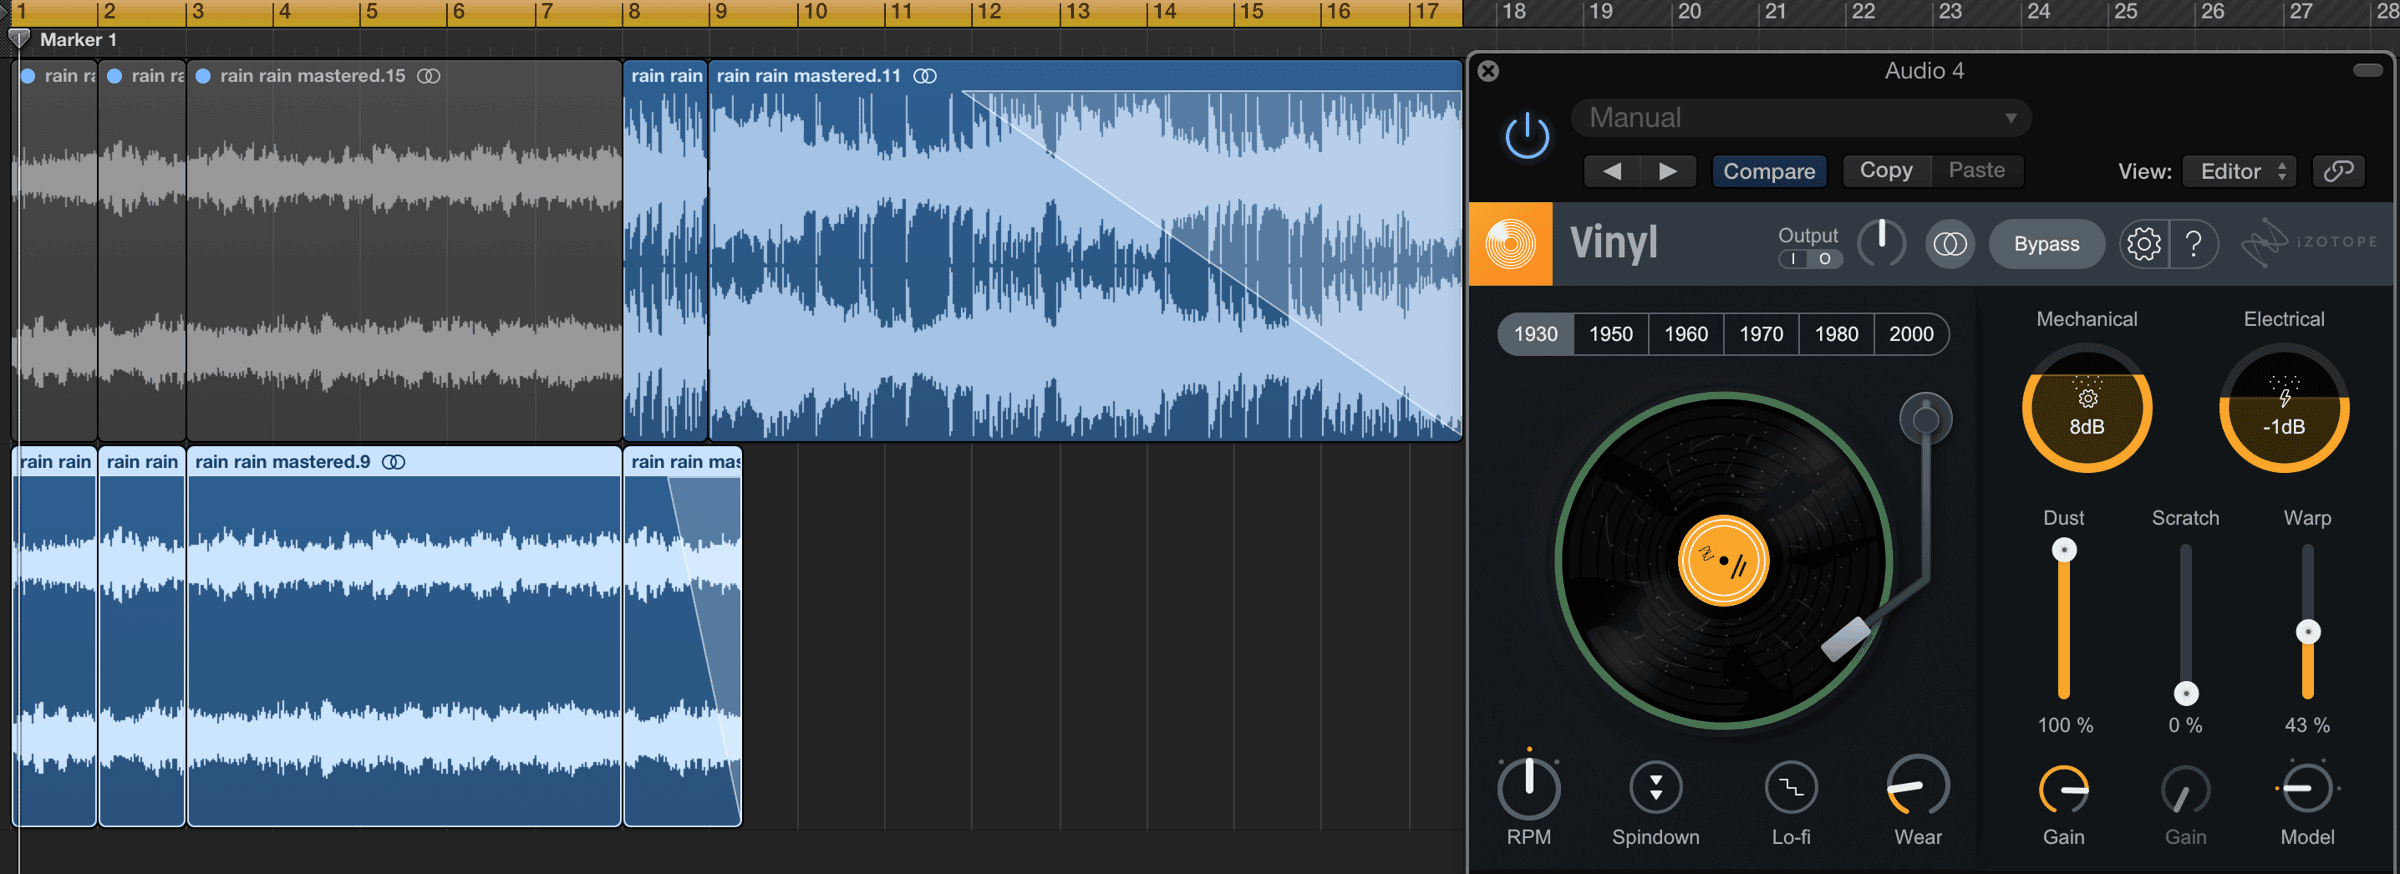Click loop icon on rain rain mastered.9

[394, 462]
